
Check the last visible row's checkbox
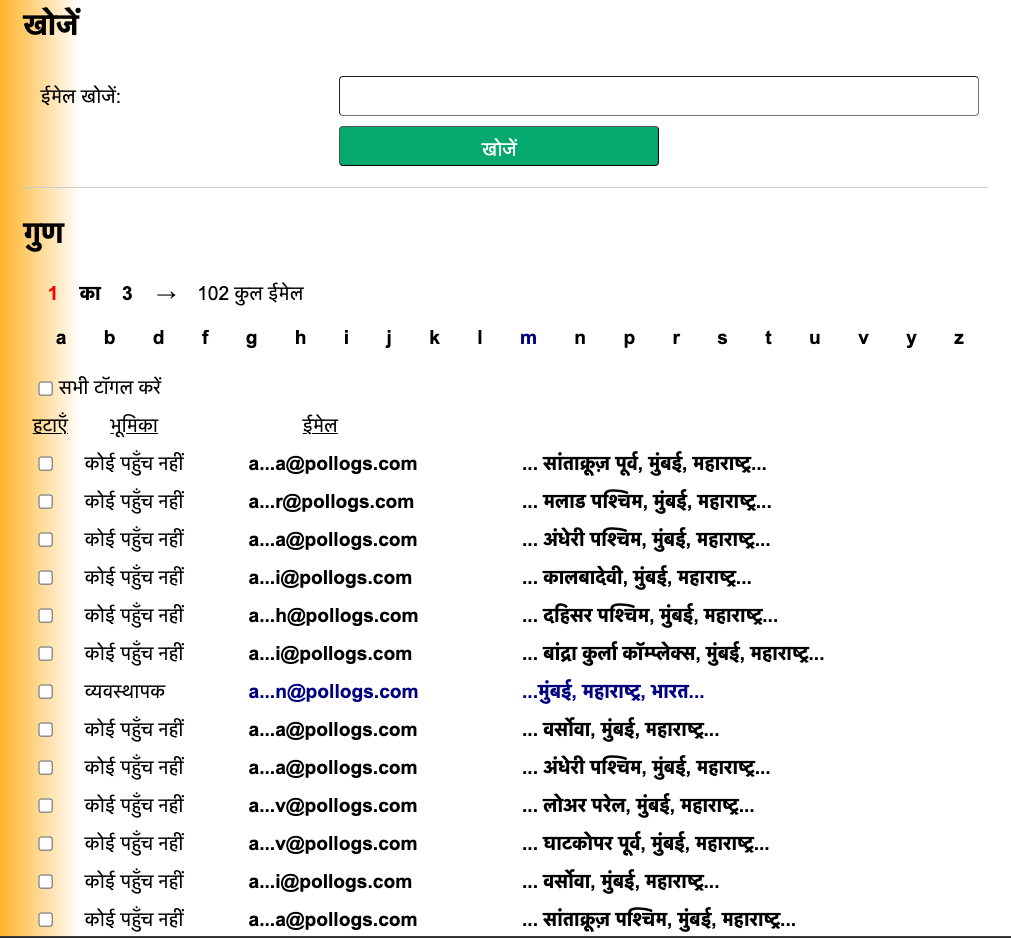(x=45, y=919)
